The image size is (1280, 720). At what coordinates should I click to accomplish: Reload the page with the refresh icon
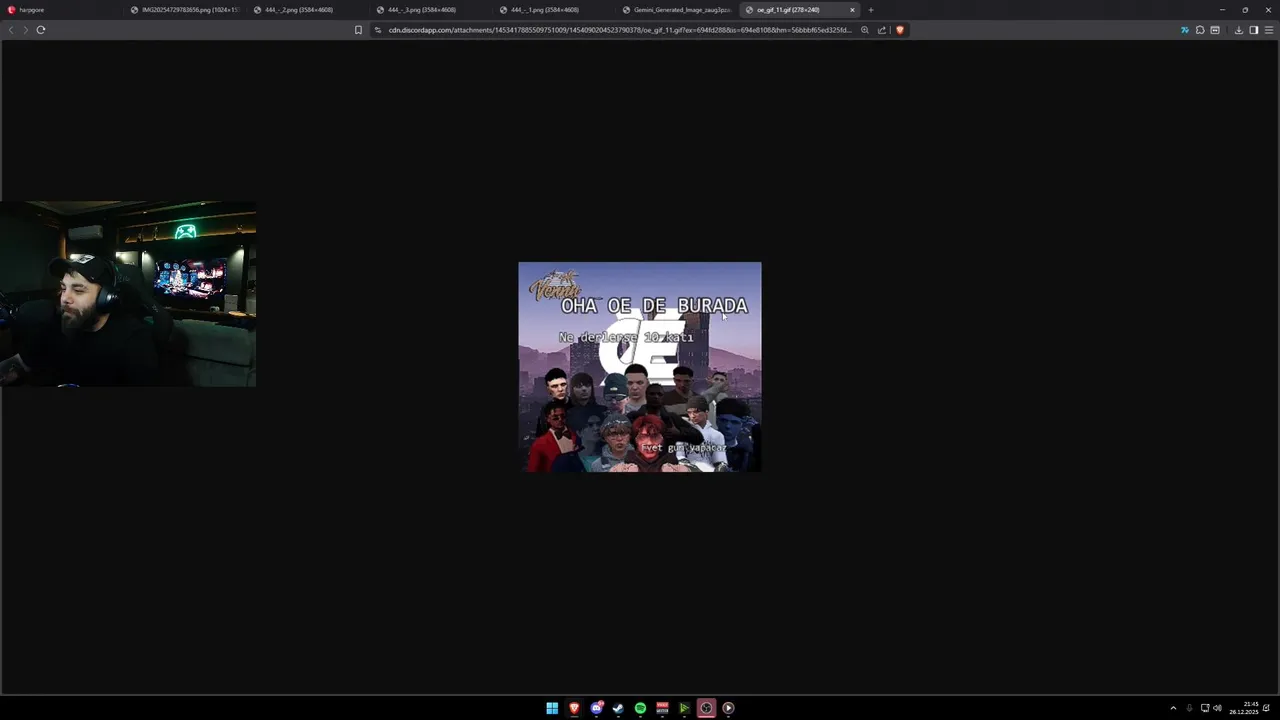41,30
